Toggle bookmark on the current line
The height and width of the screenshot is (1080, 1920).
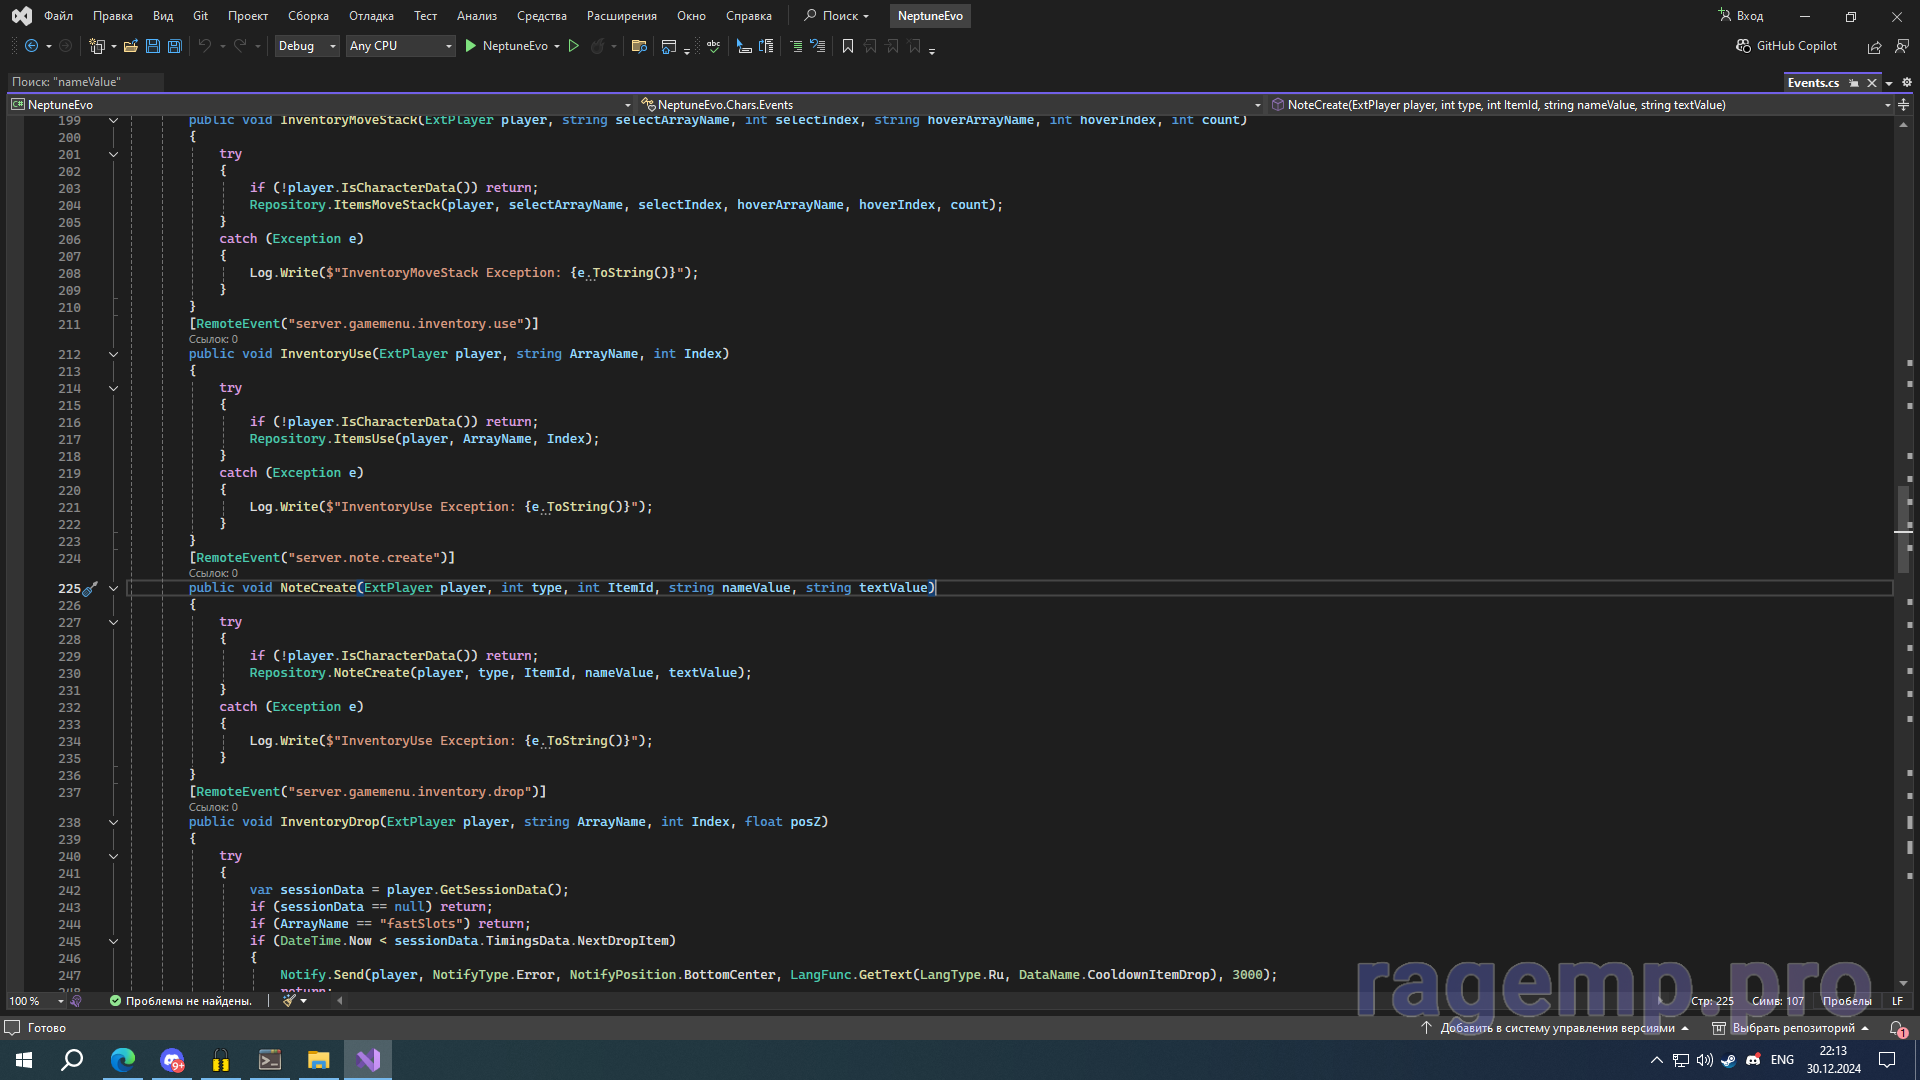click(x=848, y=46)
